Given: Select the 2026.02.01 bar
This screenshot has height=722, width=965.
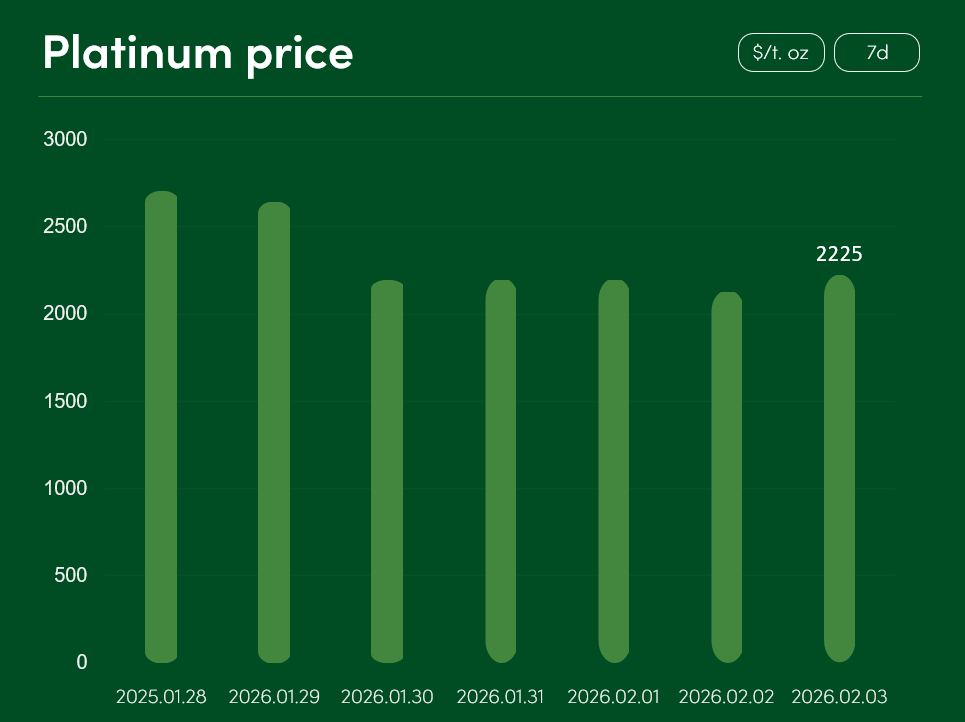Looking at the screenshot, I should coord(613,471).
